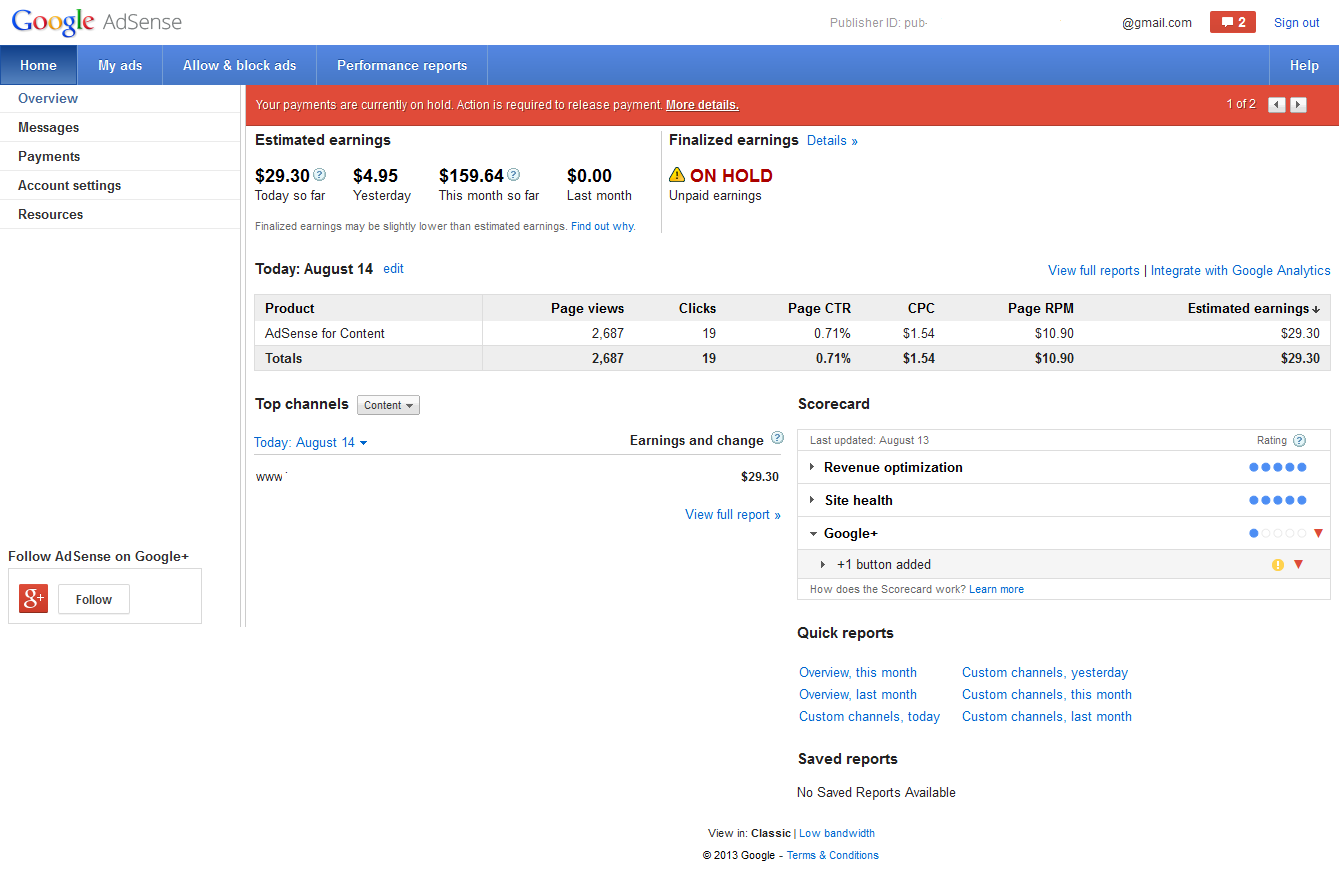Open Terms & Conditions link
Viewport: 1339px width, 886px height.
833,855
